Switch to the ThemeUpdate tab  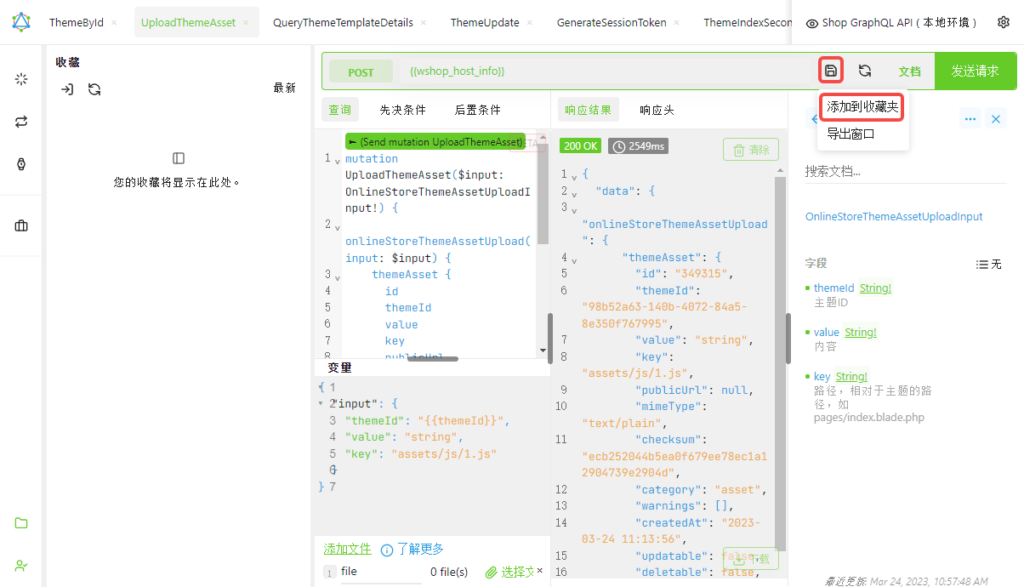[484, 21]
